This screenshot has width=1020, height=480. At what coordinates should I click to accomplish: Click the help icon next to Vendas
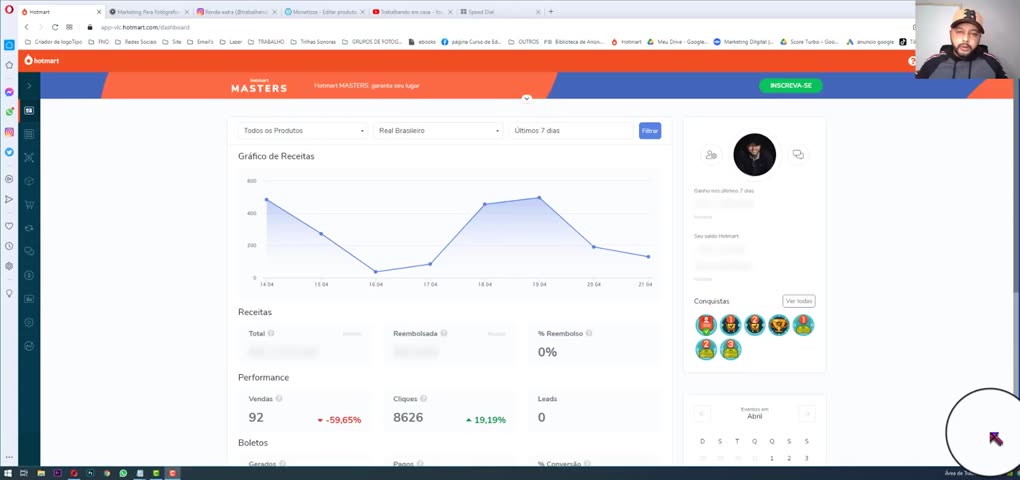[279, 399]
